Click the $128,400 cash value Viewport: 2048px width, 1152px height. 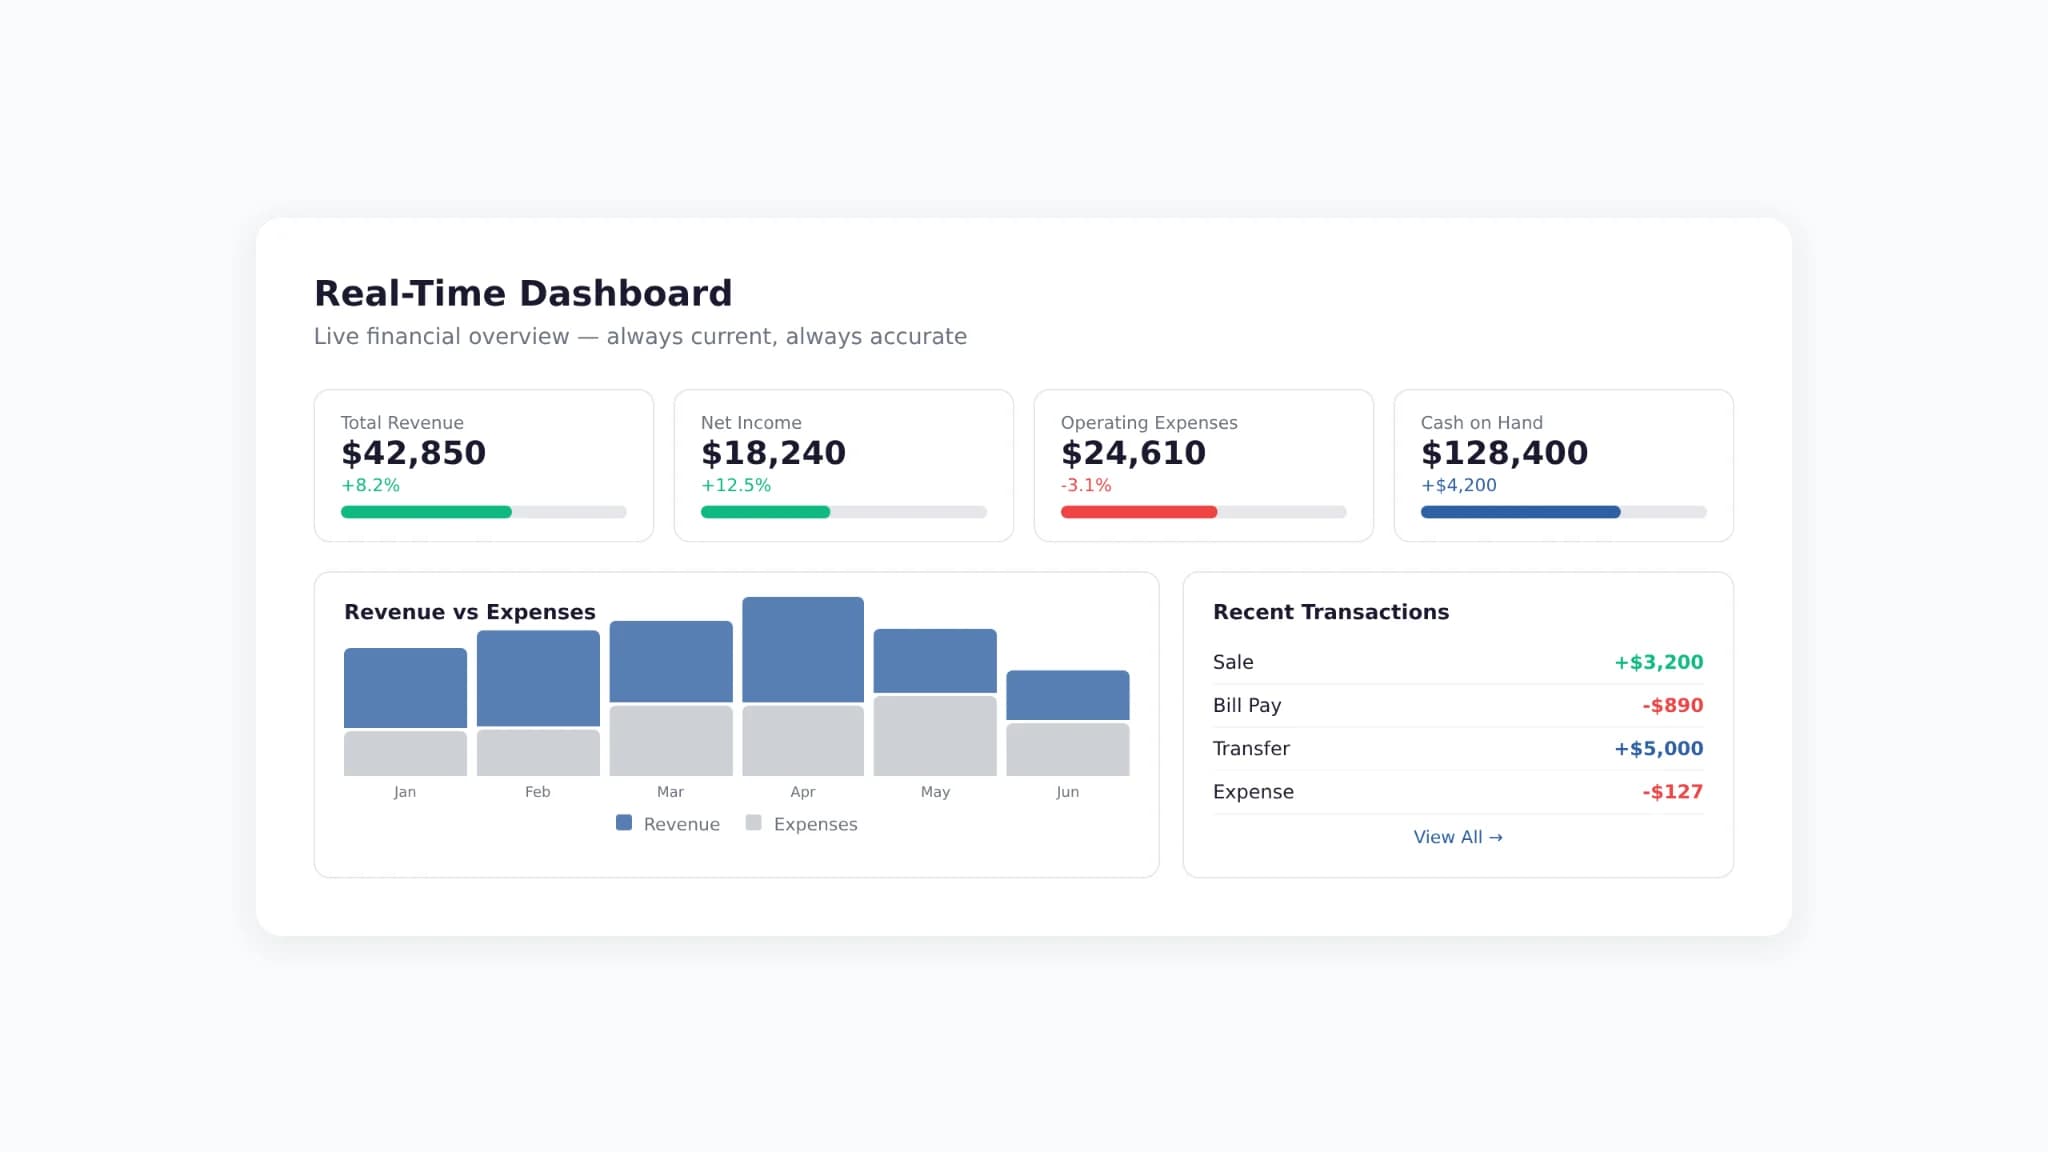1504,453
